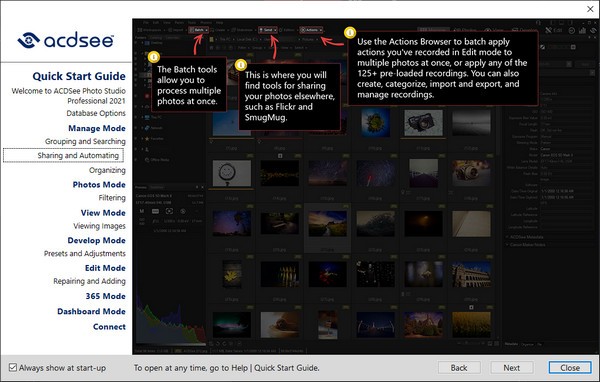
Task: Jump to the Photos Mode section
Action: point(99,184)
